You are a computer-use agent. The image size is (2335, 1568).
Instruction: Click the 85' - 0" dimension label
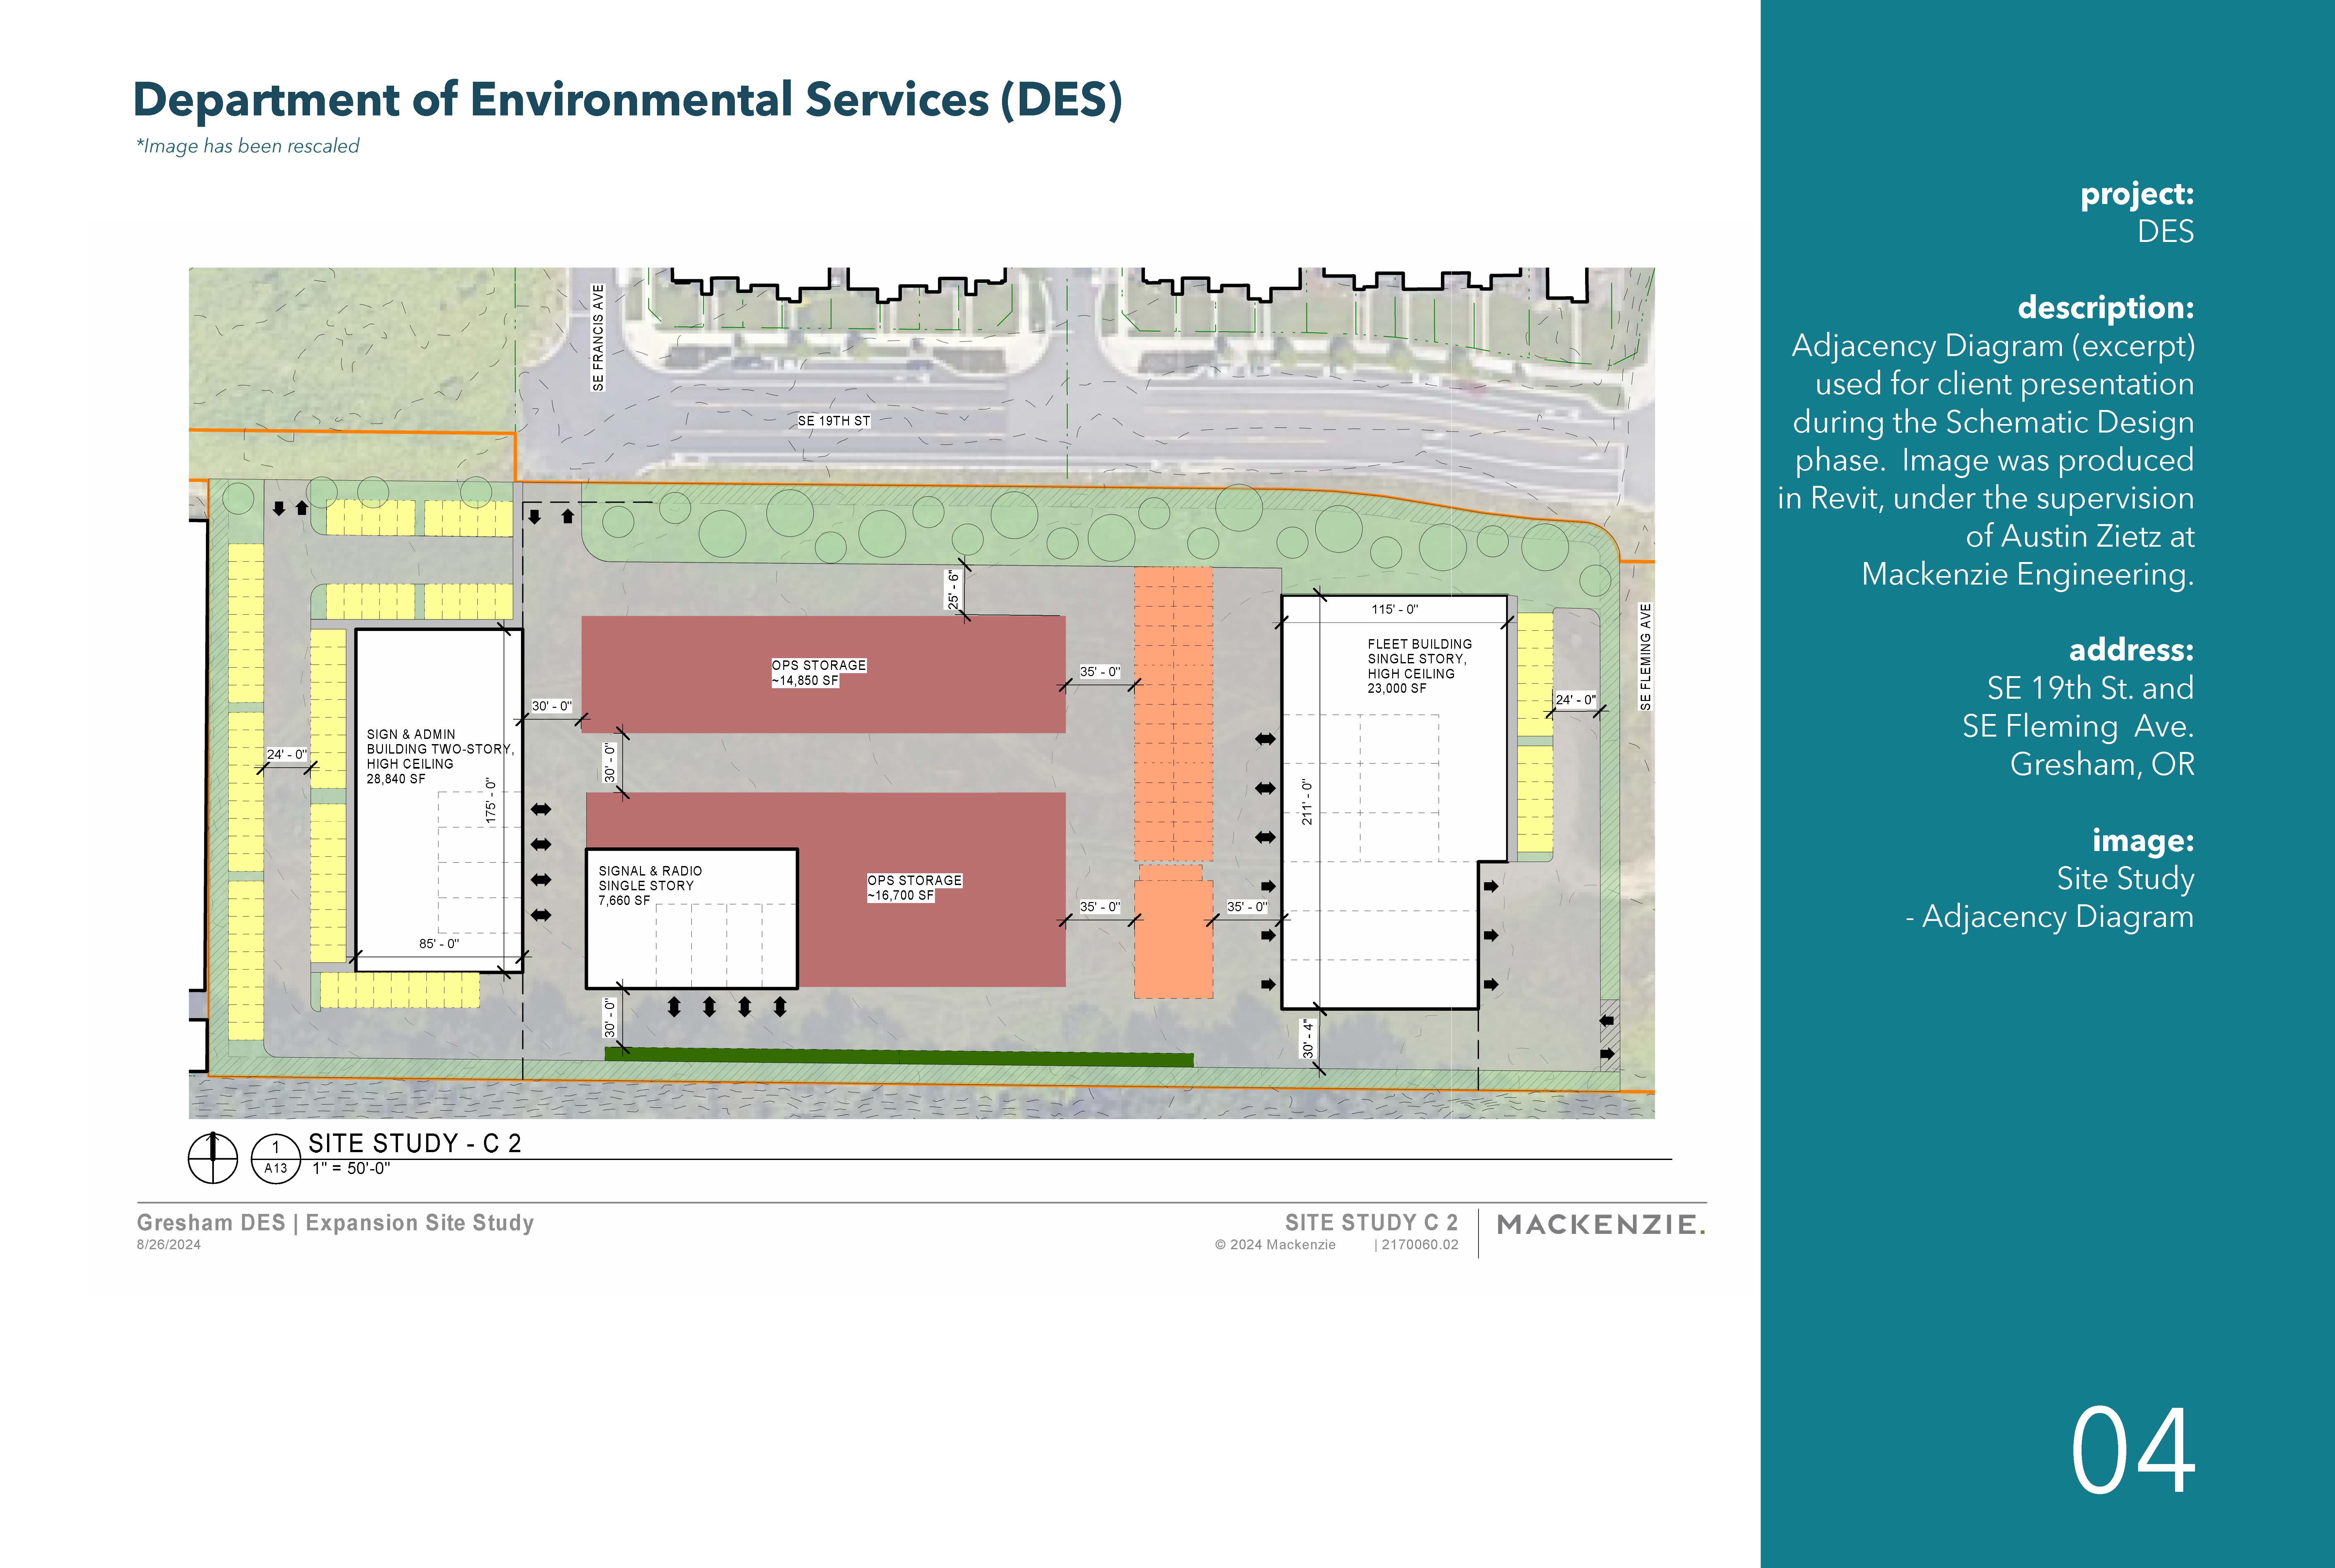tap(439, 943)
